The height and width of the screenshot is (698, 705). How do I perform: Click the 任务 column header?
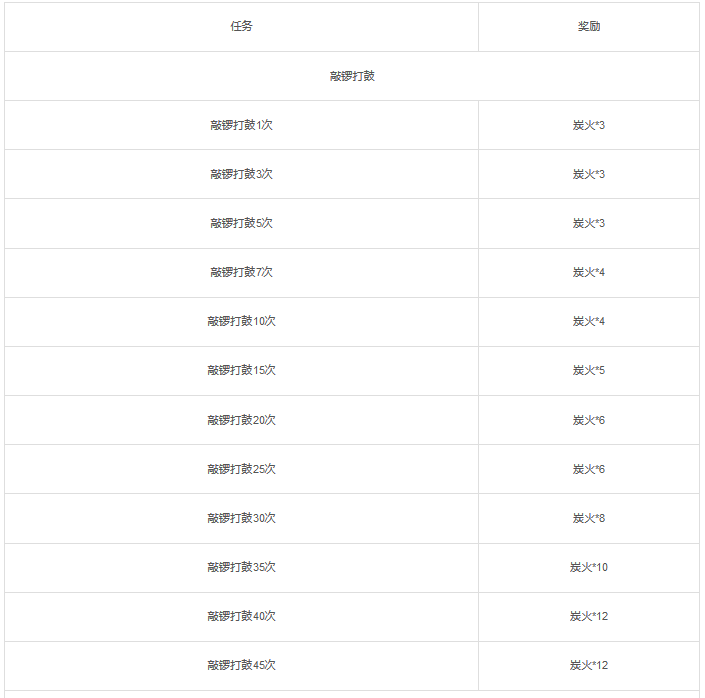pyautogui.click(x=241, y=26)
